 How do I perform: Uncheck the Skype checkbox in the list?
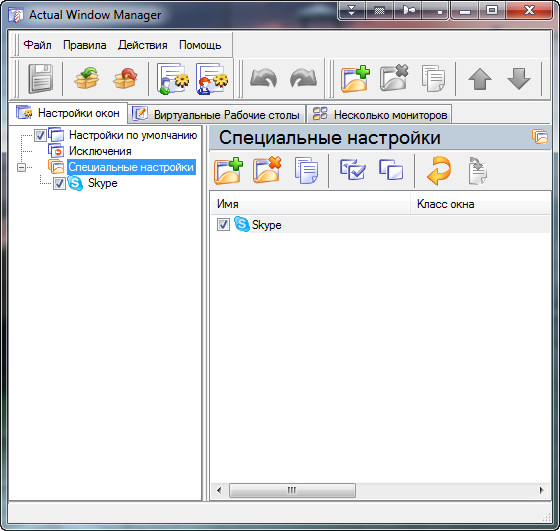coord(223,225)
